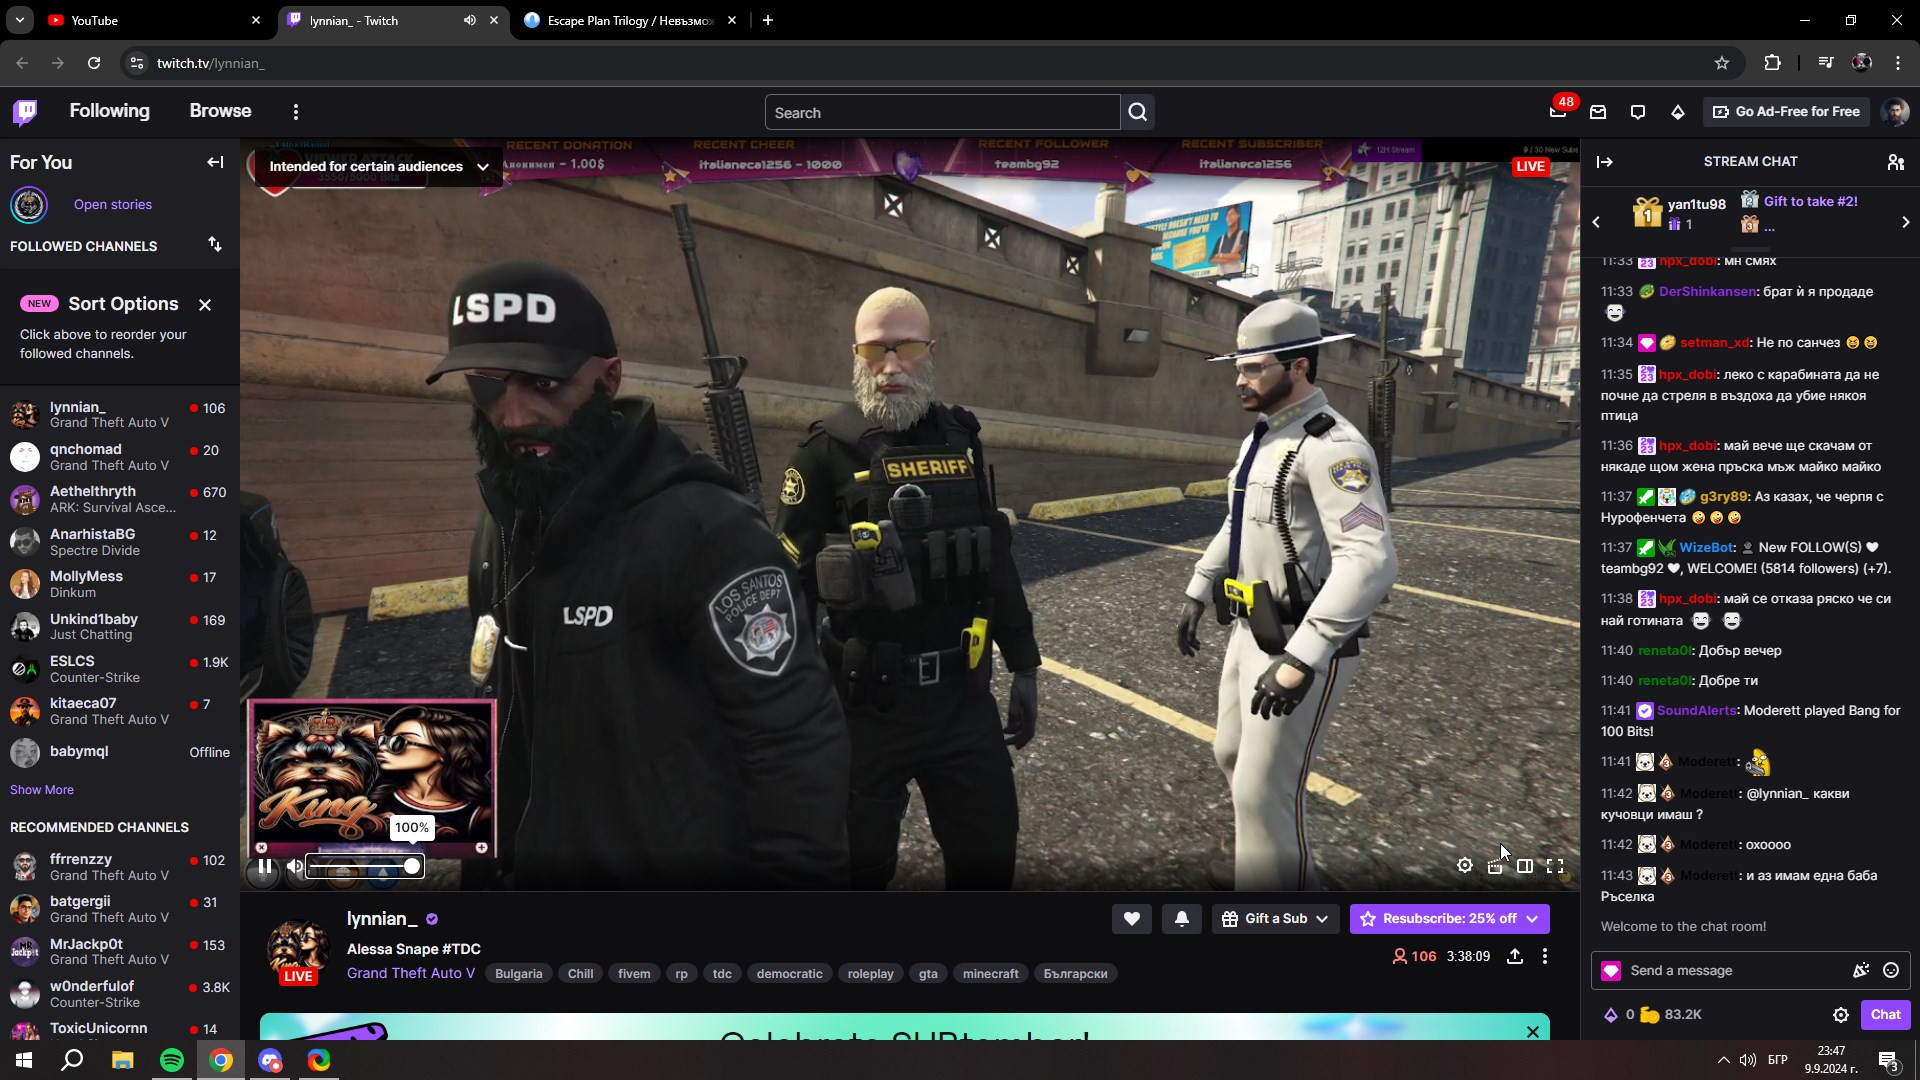Open the Browse tab
This screenshot has height=1080, width=1920.
(x=220, y=111)
